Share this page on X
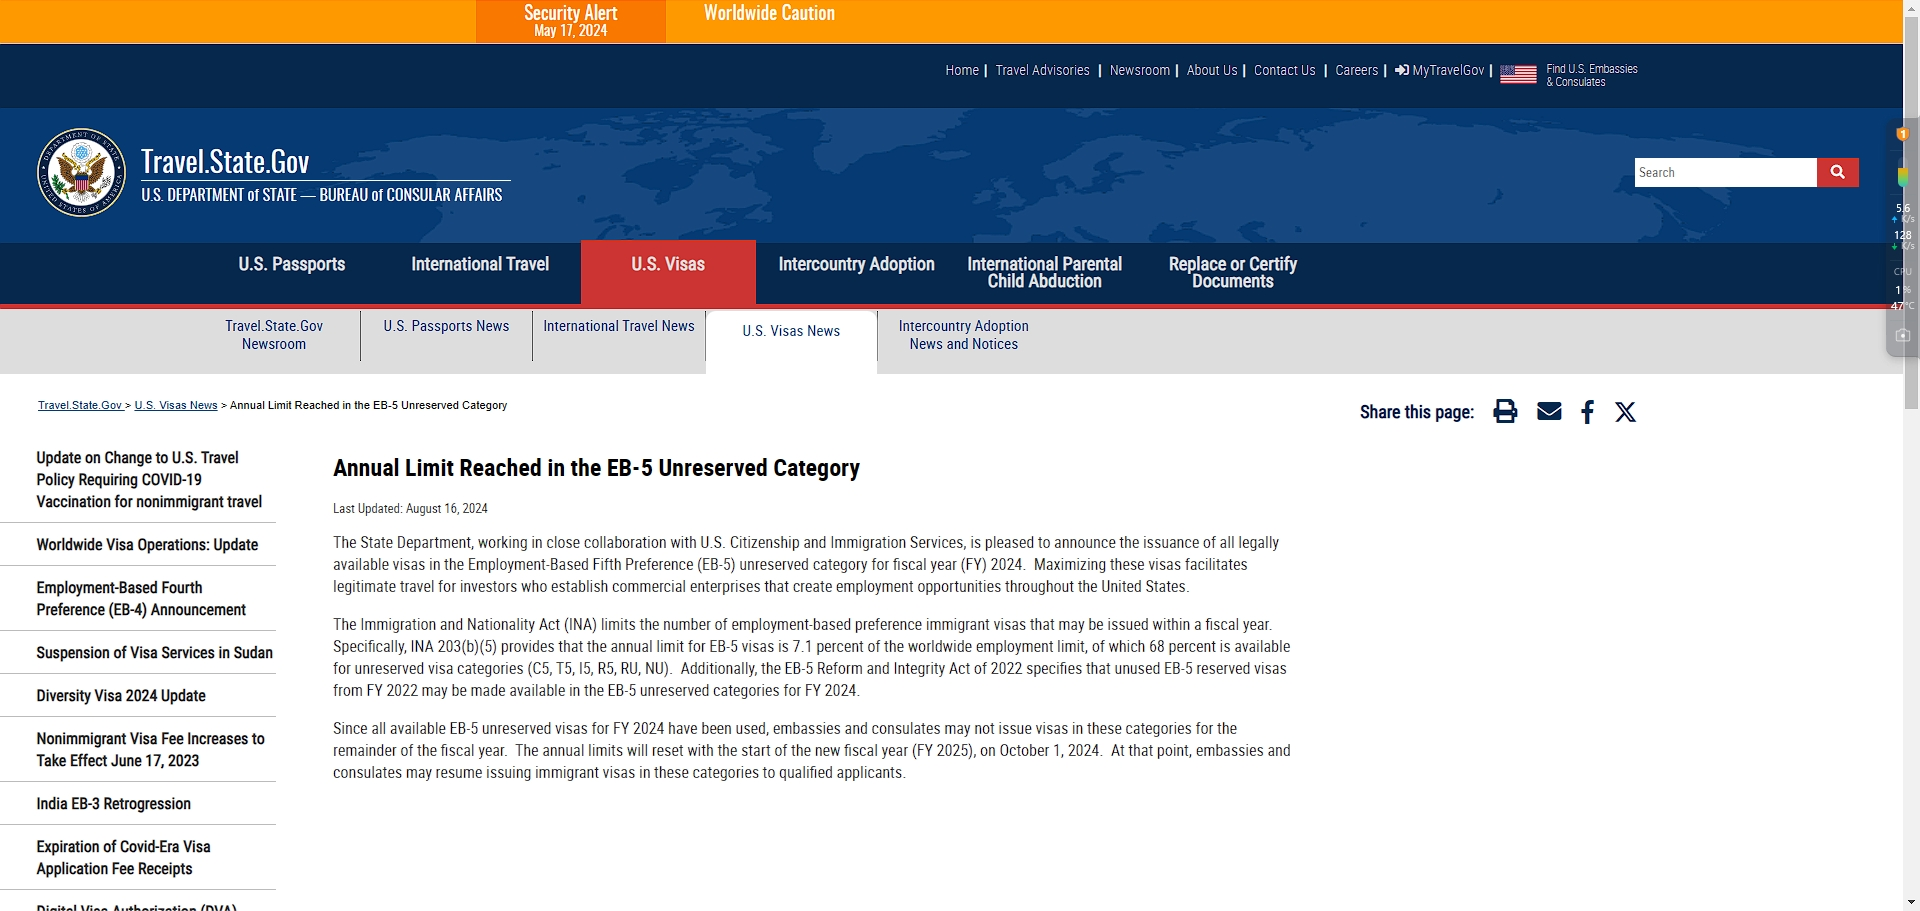Image resolution: width=1920 pixels, height=911 pixels. coord(1625,411)
